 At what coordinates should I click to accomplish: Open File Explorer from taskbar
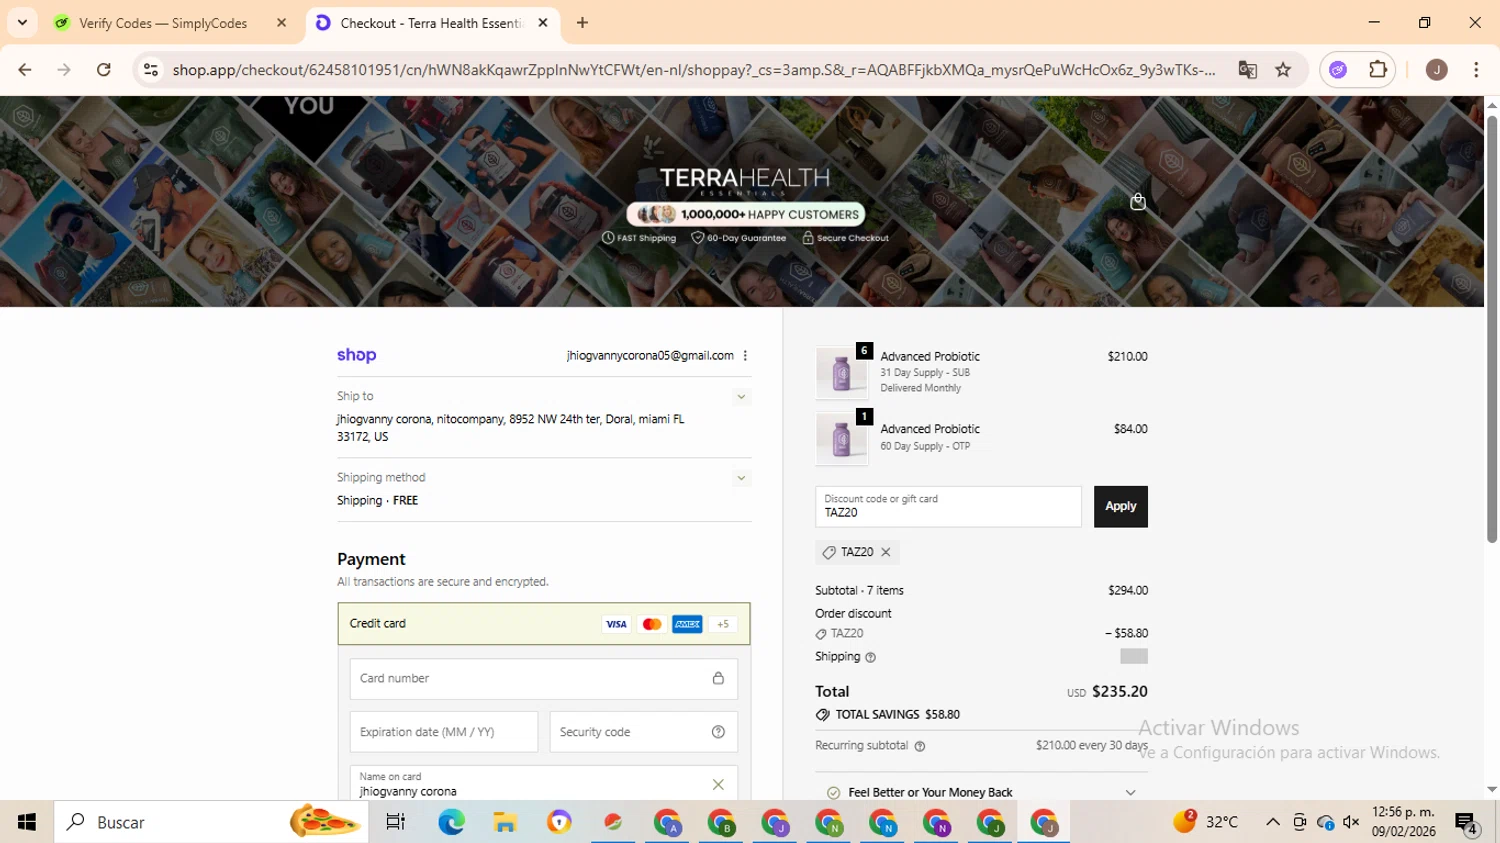(x=505, y=822)
